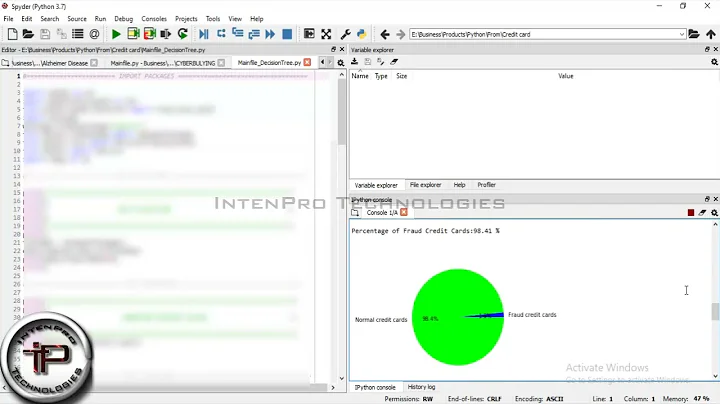
Task: Run selection or current line icon
Action: (166, 34)
